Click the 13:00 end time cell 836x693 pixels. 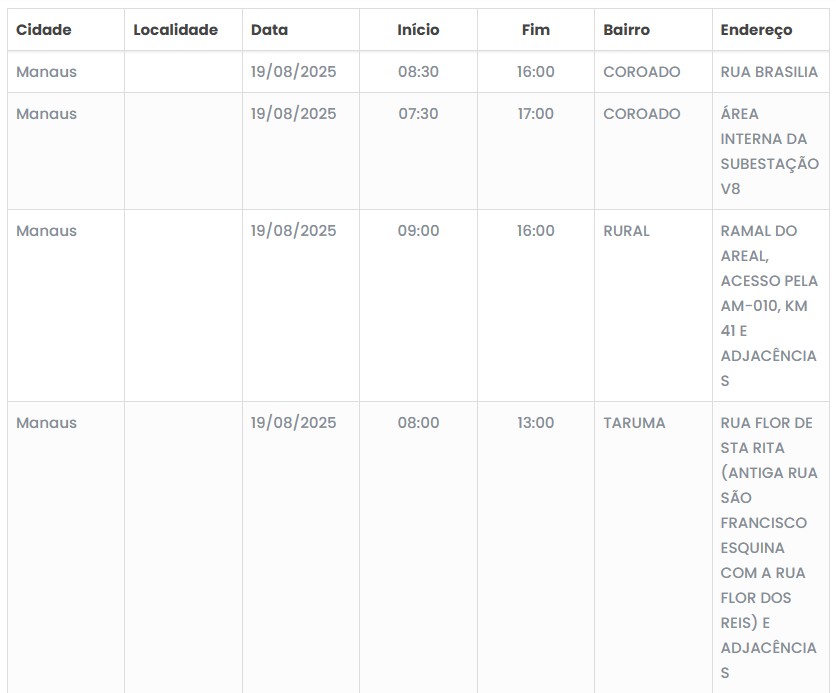coord(536,423)
